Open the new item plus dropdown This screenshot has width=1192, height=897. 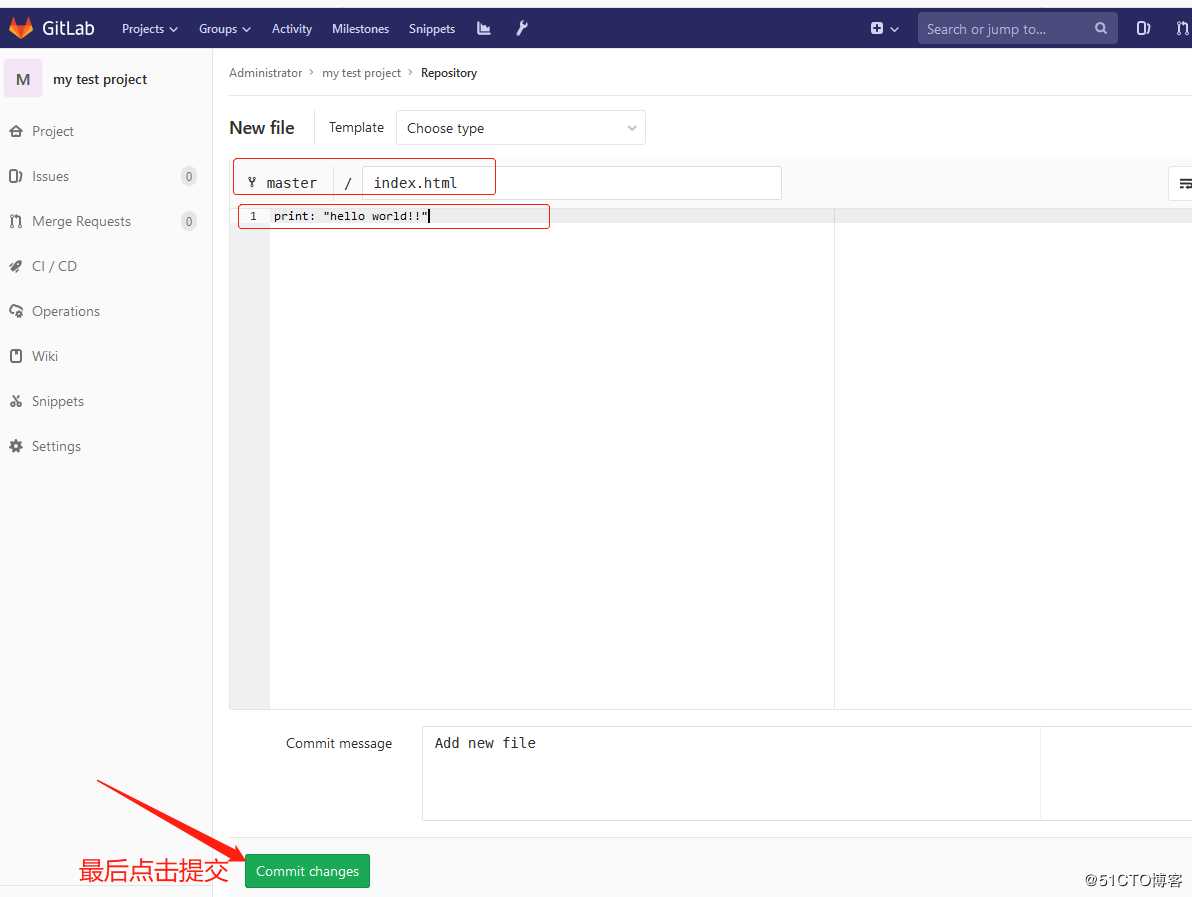click(x=884, y=29)
